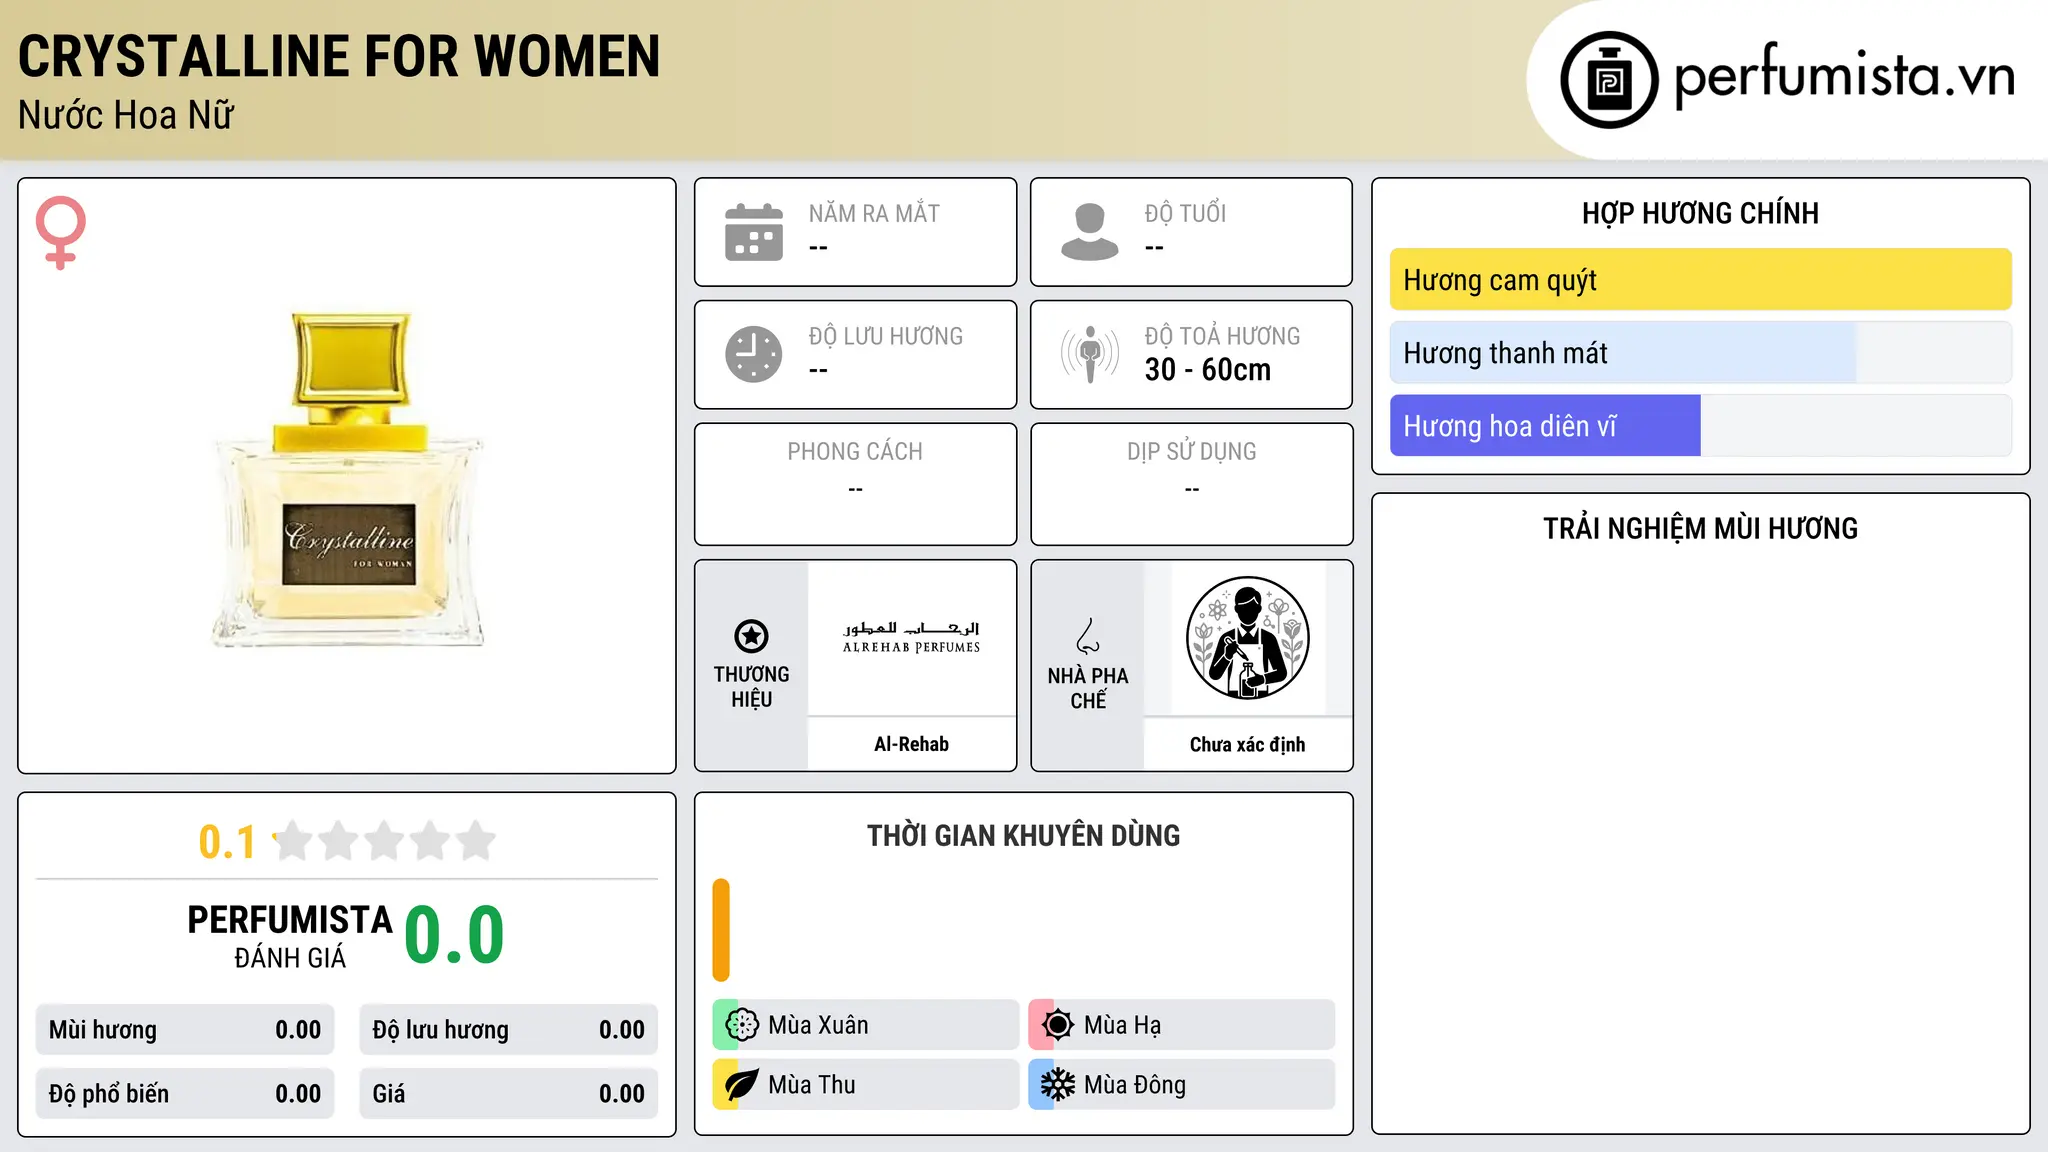Screen dimensions: 2048x1152
Task: Click the Chưa xác định perfumer label
Action: tap(1247, 744)
